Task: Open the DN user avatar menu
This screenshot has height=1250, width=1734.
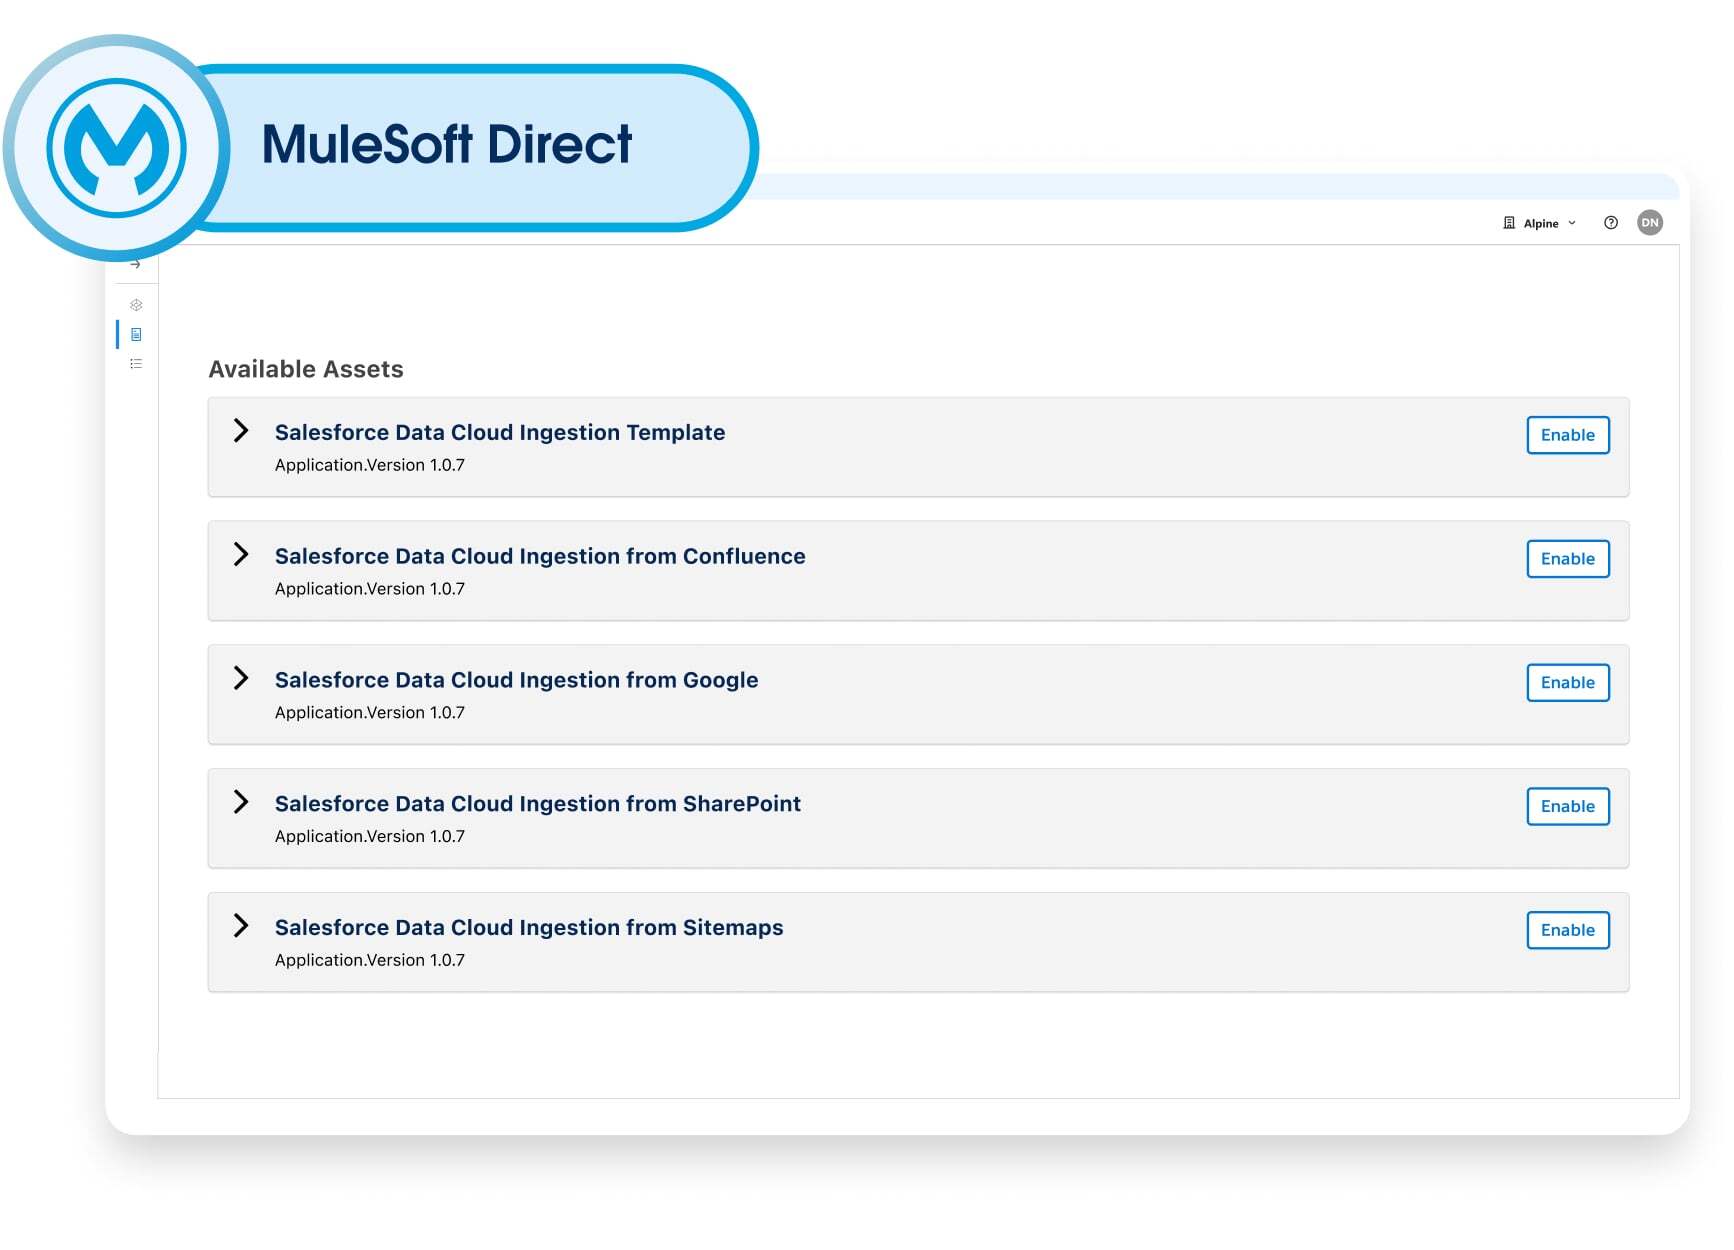Action: pos(1650,223)
